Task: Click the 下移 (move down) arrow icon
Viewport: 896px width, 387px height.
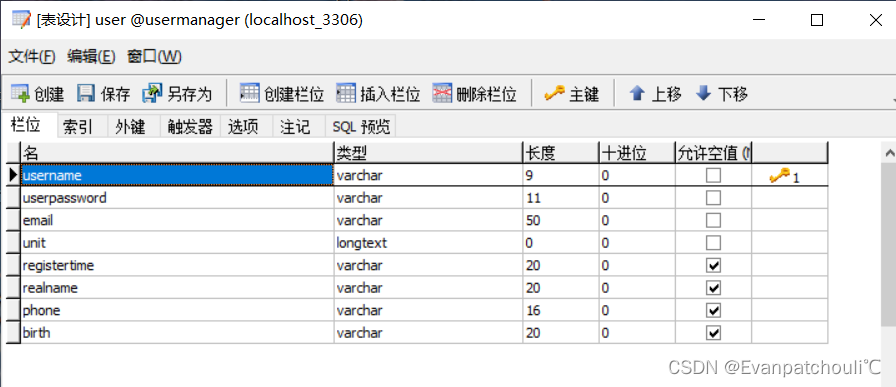Action: pos(703,93)
